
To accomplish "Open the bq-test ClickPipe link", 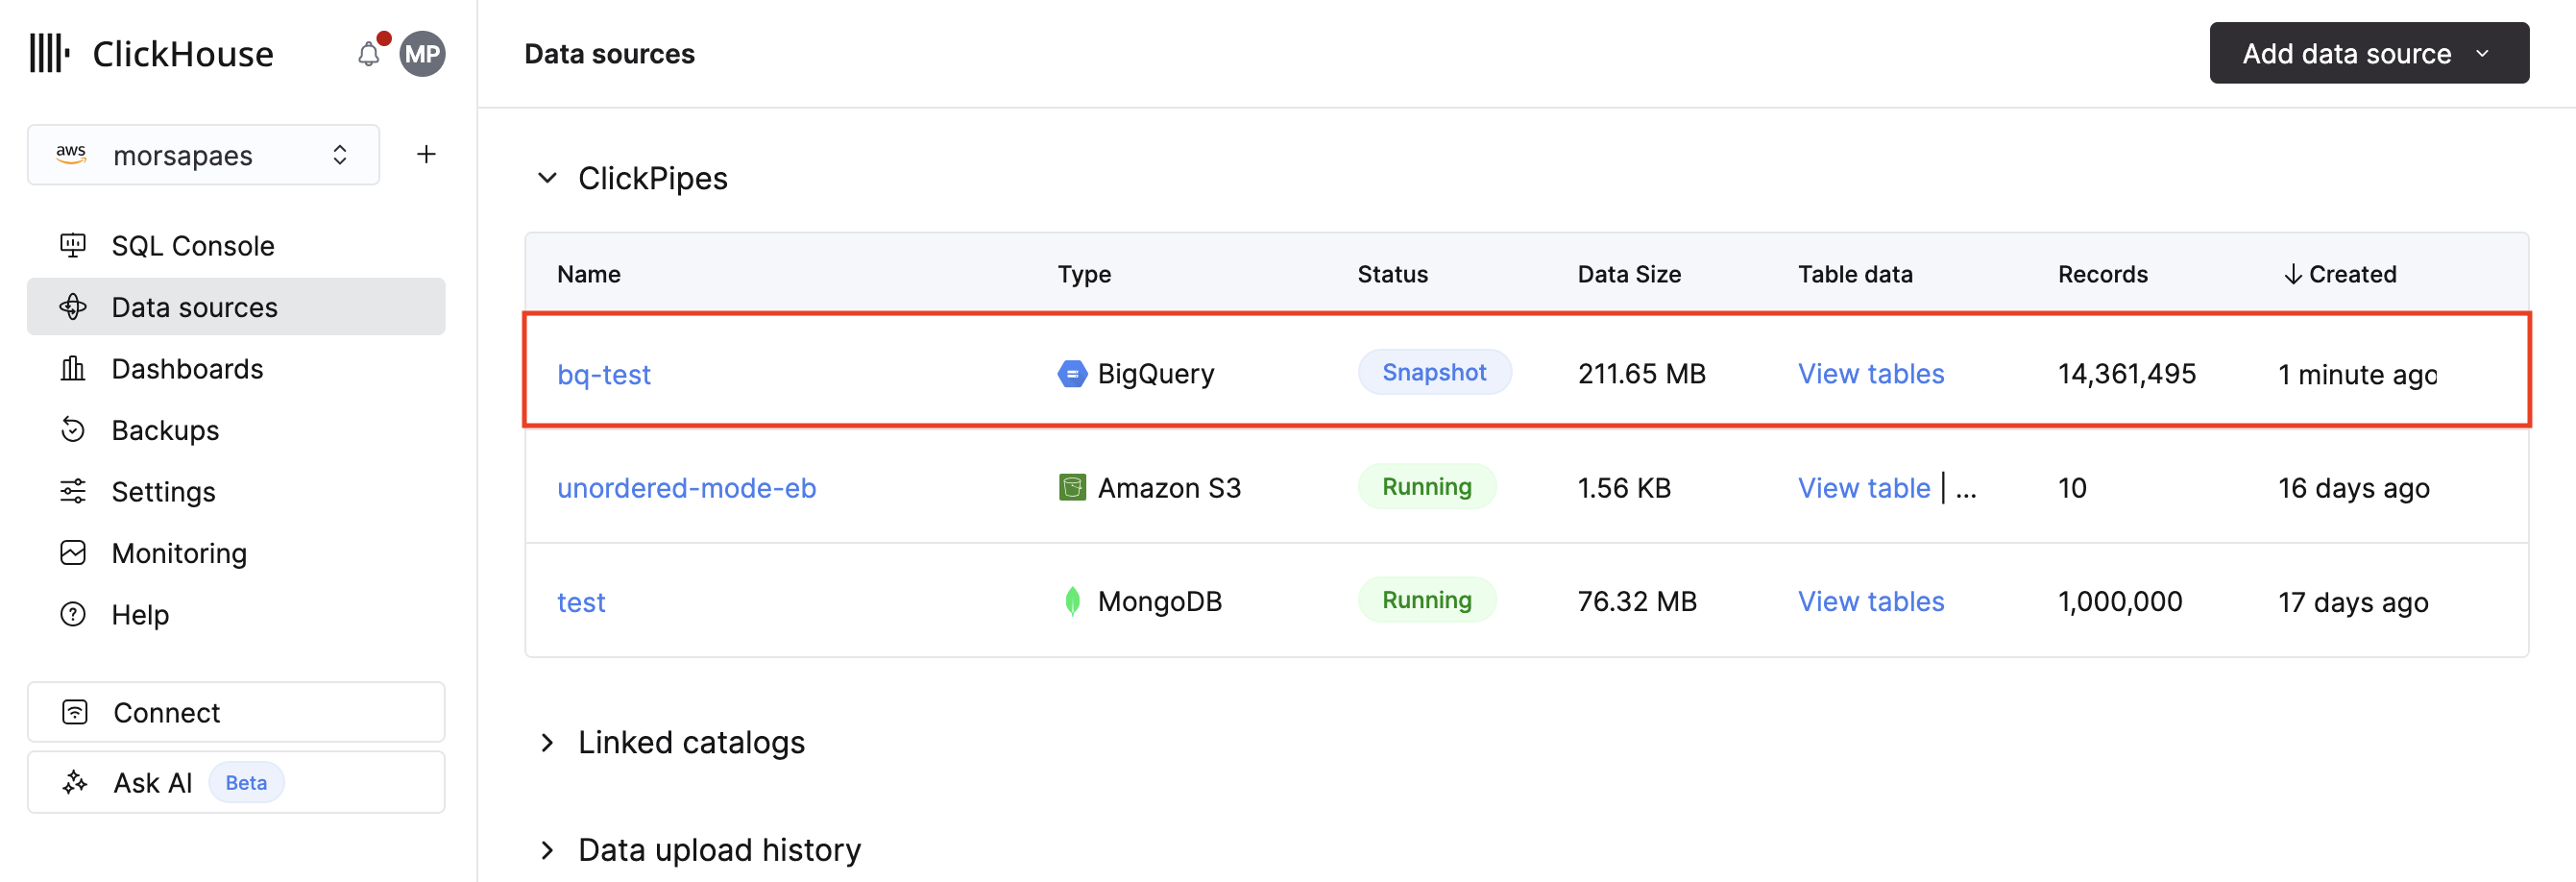I will tap(603, 375).
